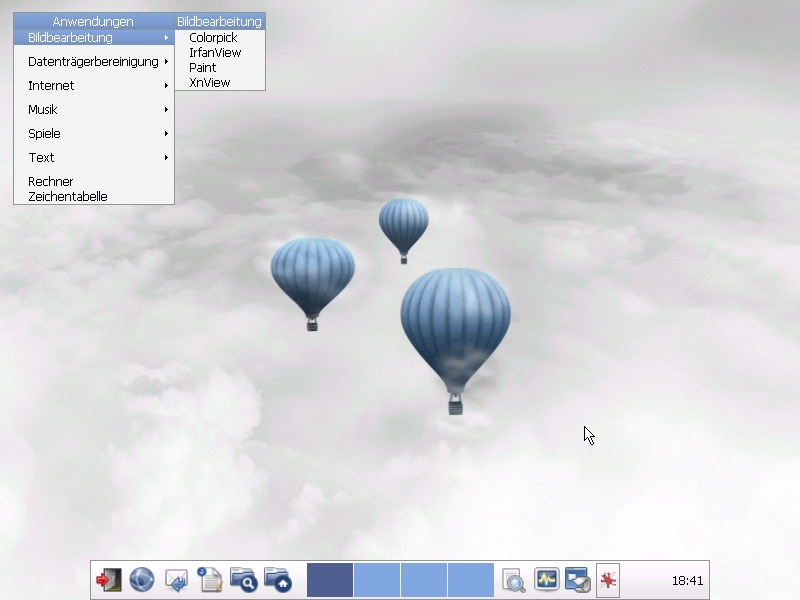Click the Anwendungen menu title
Image resolution: width=800 pixels, height=600 pixels.
point(93,21)
